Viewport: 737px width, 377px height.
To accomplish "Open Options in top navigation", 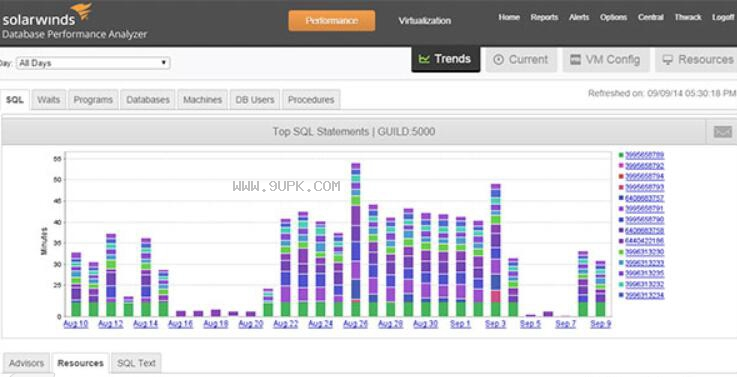I will click(x=613, y=17).
